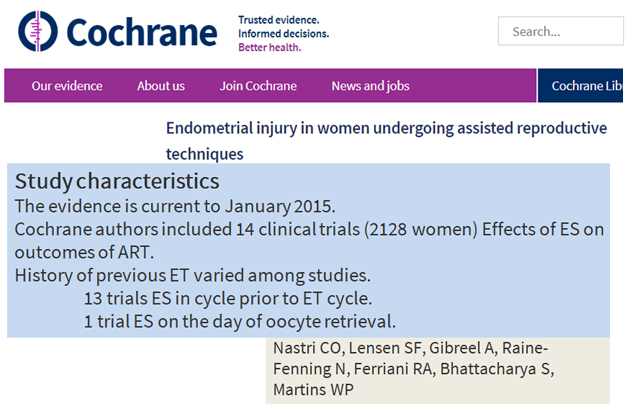627x411 pixels.
Task: Click the Better health tagline line
Action: tap(270, 48)
